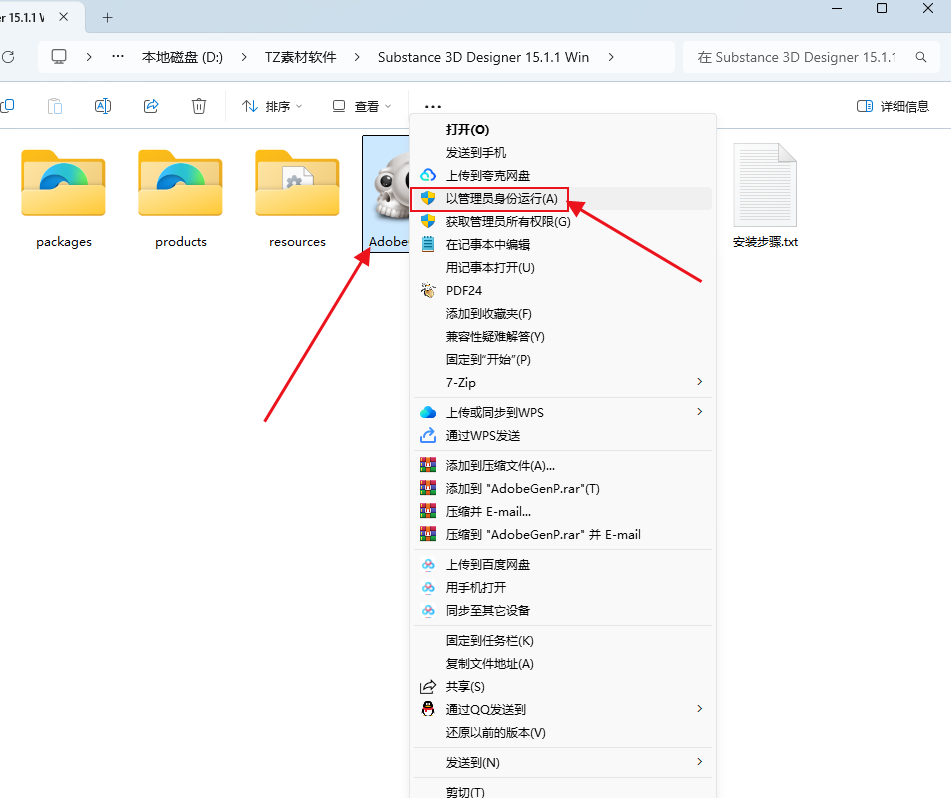
Task: Choose 固定到任务栏(K) menu item
Action: (x=563, y=641)
